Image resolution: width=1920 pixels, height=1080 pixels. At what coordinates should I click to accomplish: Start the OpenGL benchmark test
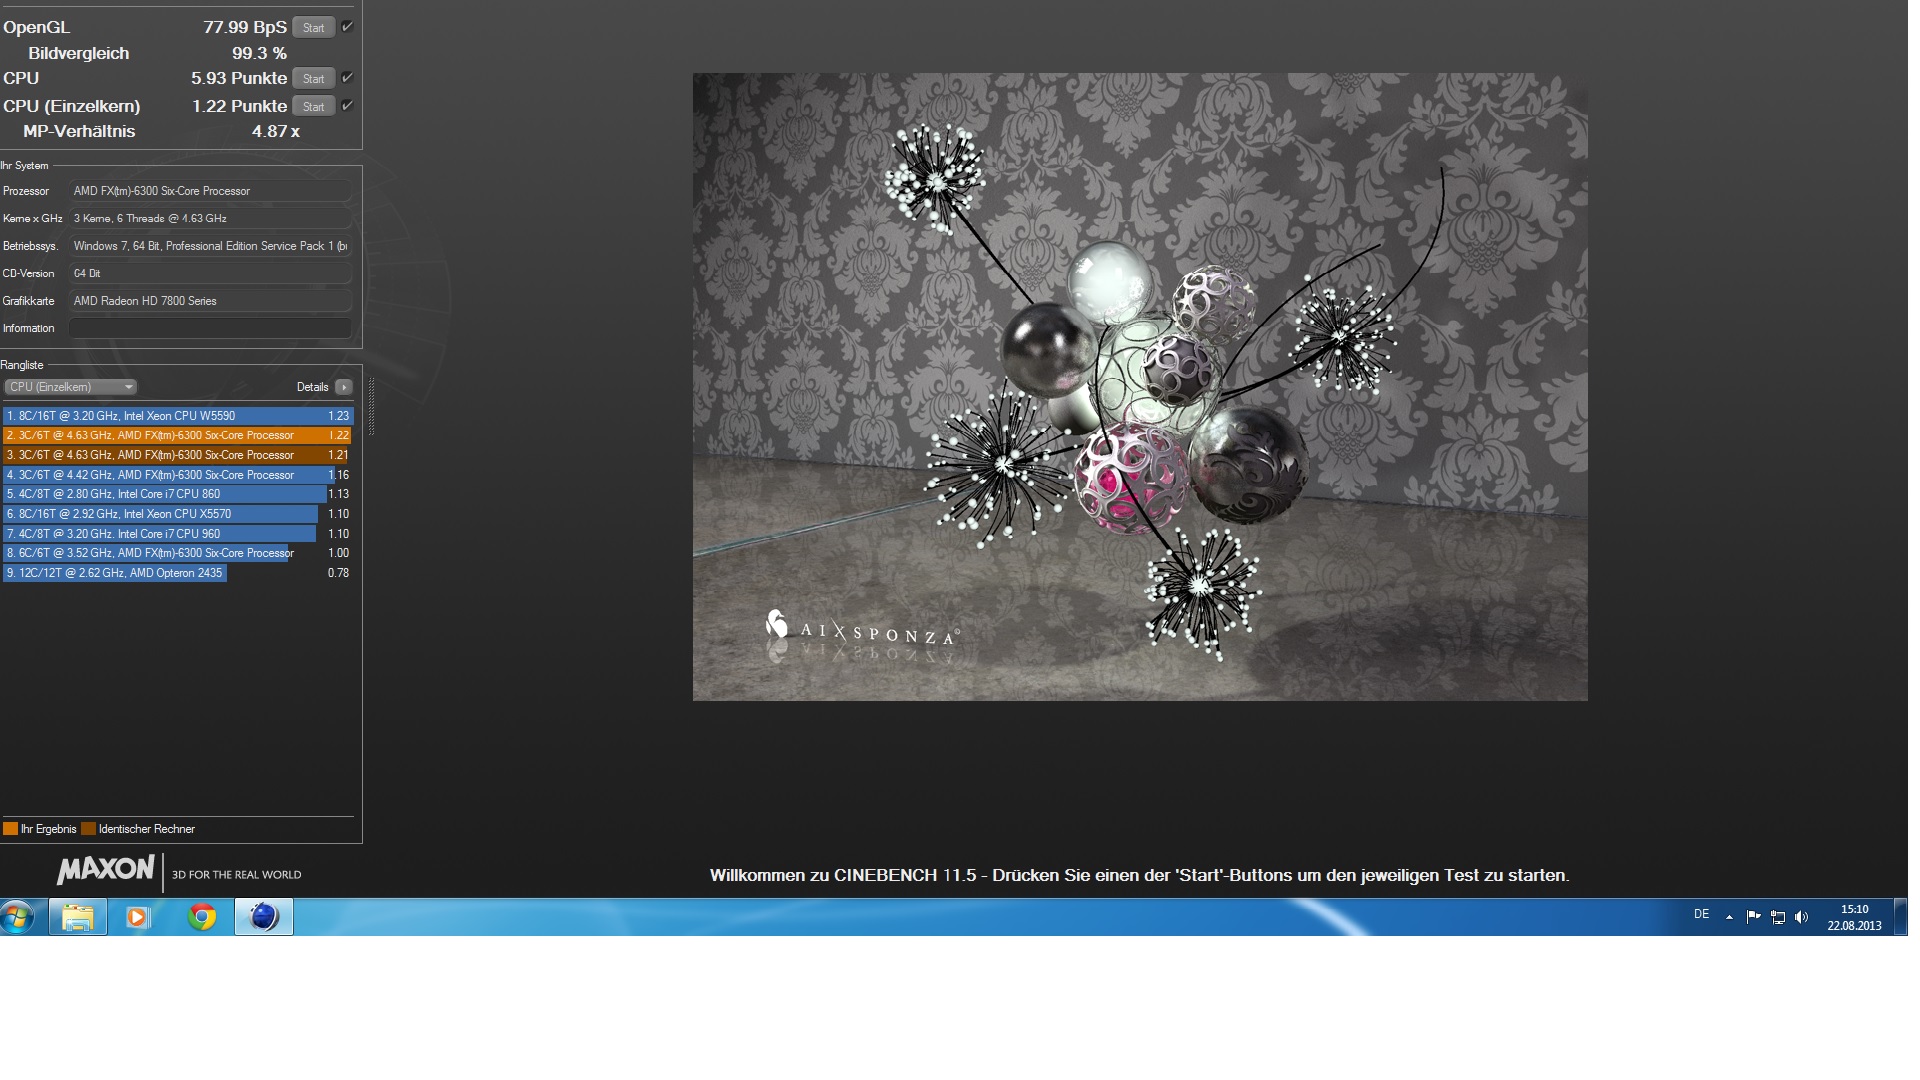313,27
